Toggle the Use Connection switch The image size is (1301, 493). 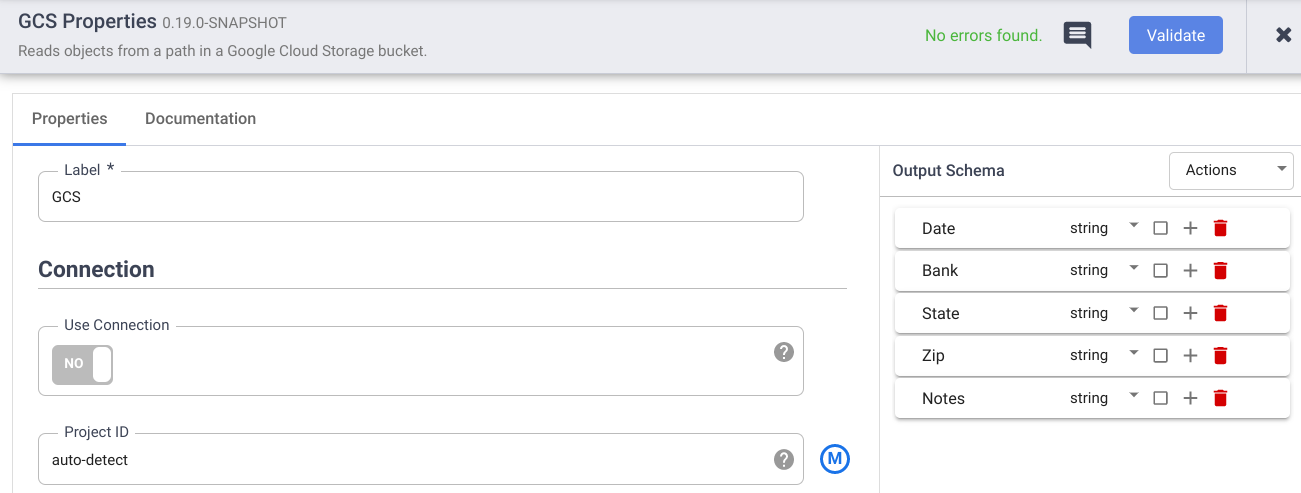(x=83, y=364)
